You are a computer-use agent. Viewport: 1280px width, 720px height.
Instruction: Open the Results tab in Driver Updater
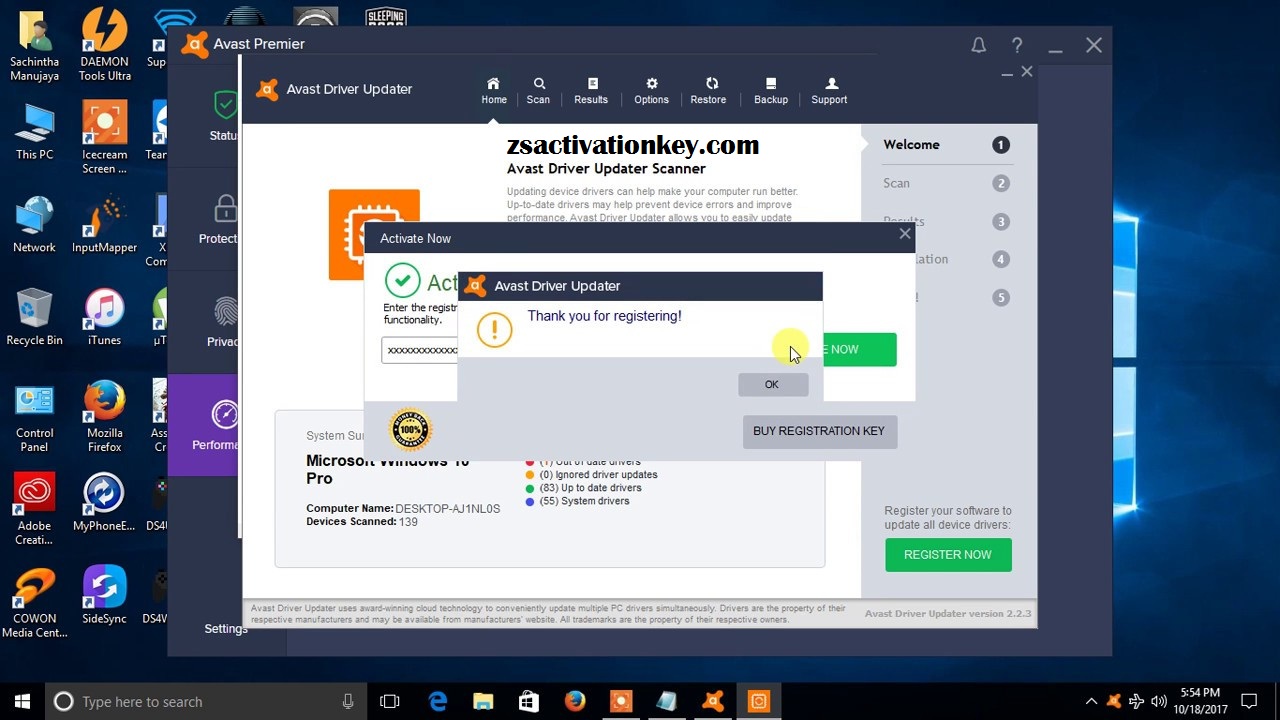click(x=591, y=90)
